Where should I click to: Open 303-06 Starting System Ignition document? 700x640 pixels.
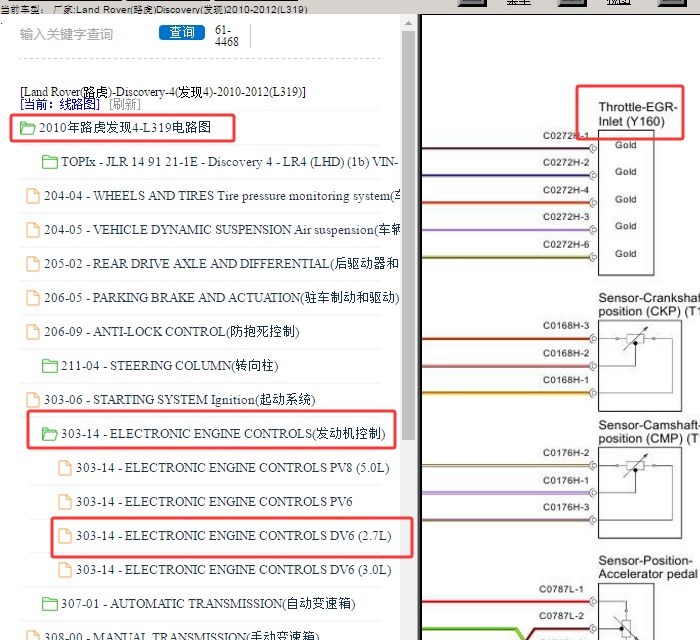click(179, 399)
